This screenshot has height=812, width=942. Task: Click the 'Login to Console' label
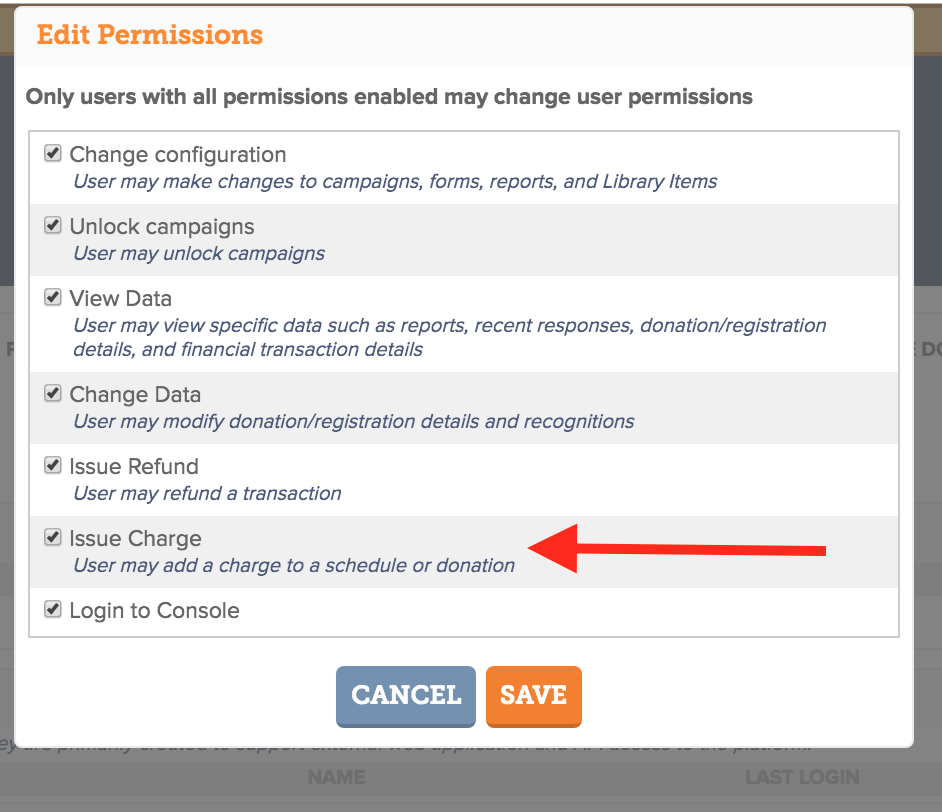coord(154,611)
